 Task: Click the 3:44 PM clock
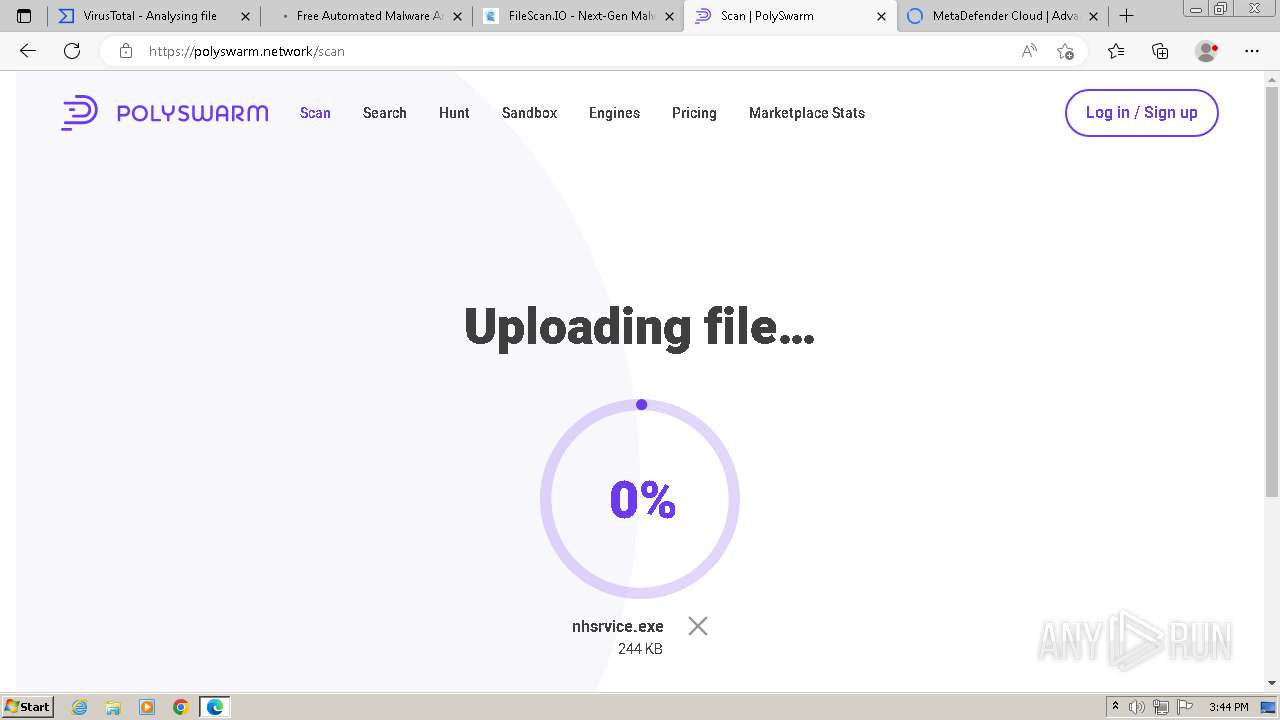[x=1229, y=707]
